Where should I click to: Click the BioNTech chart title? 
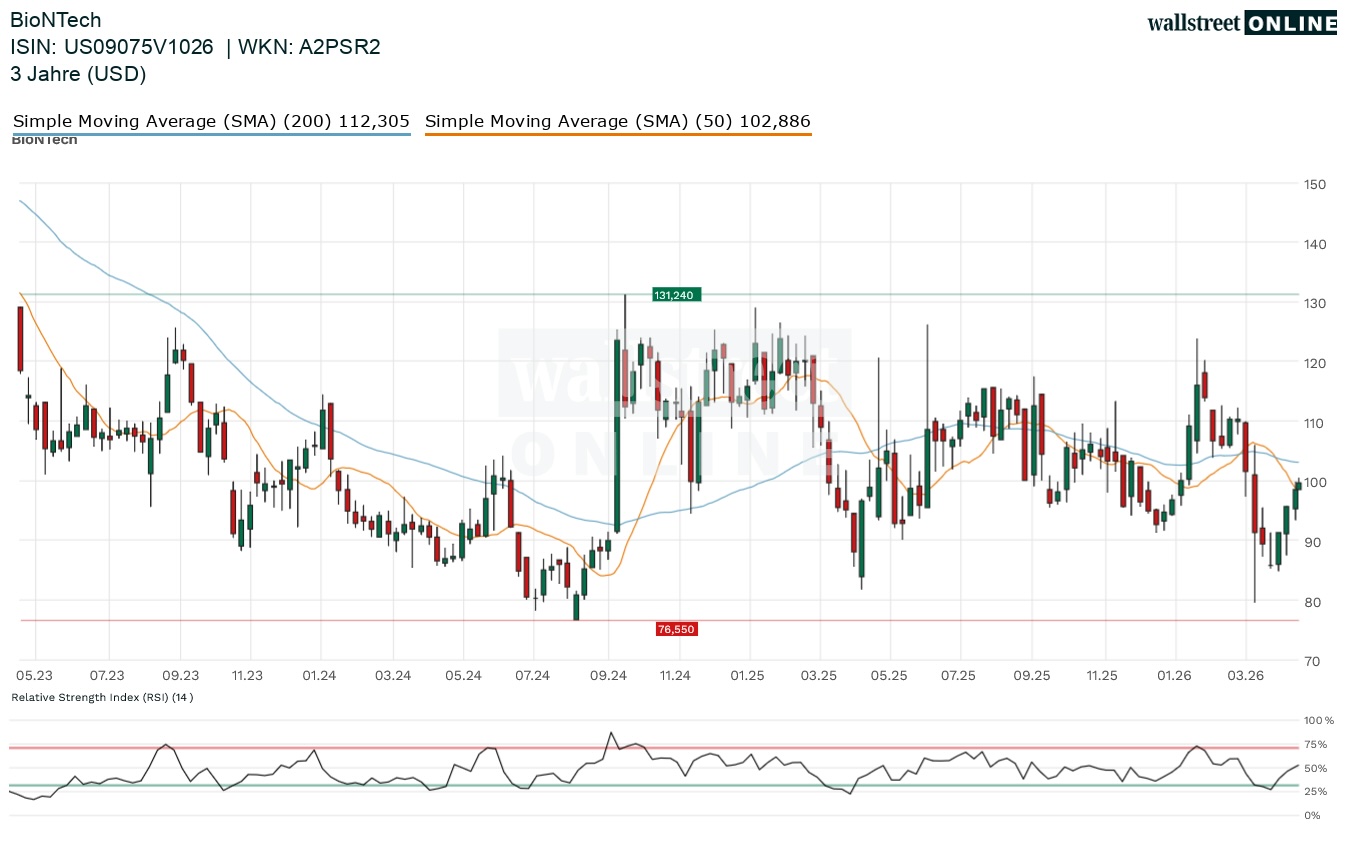tap(56, 20)
